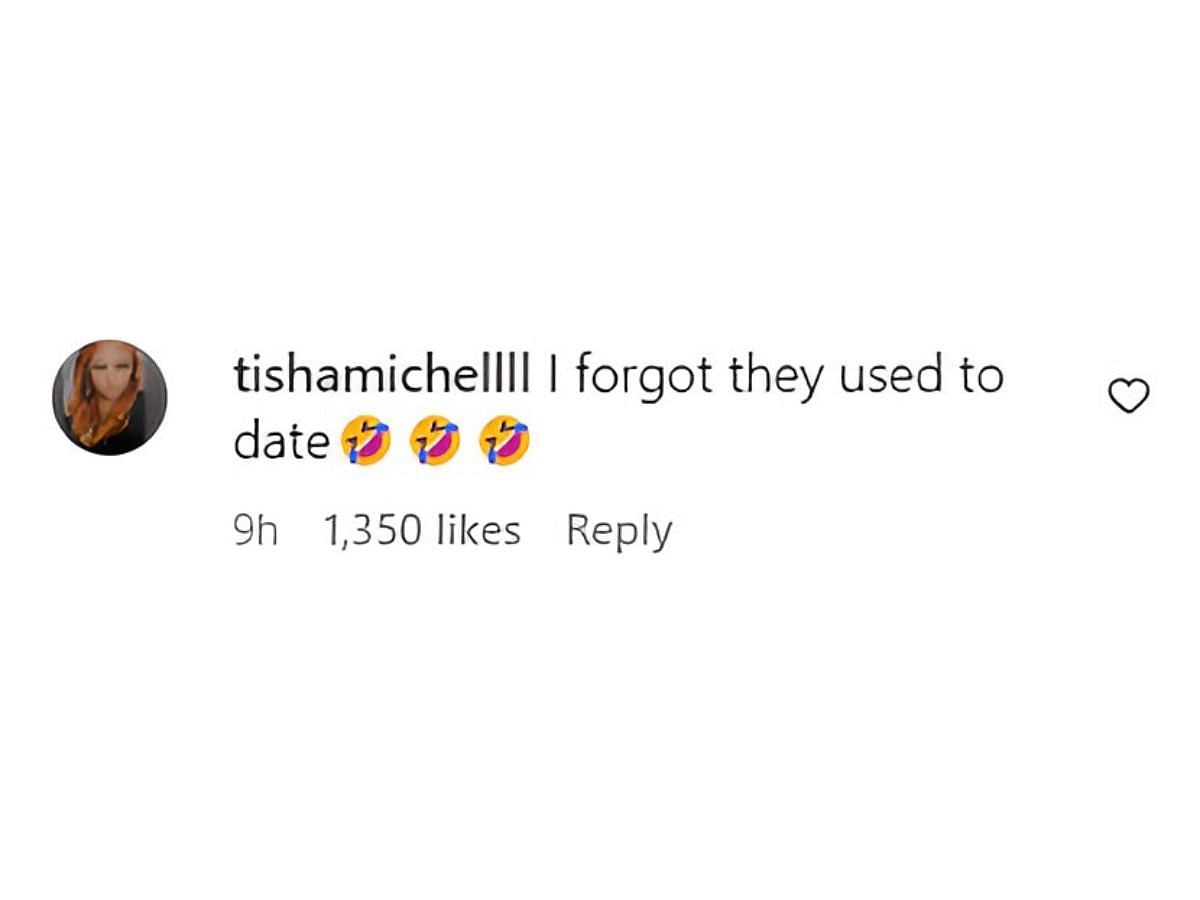Click the standalone I after the username
Viewport: 1200px width, 900px height.
pyautogui.click(x=552, y=376)
